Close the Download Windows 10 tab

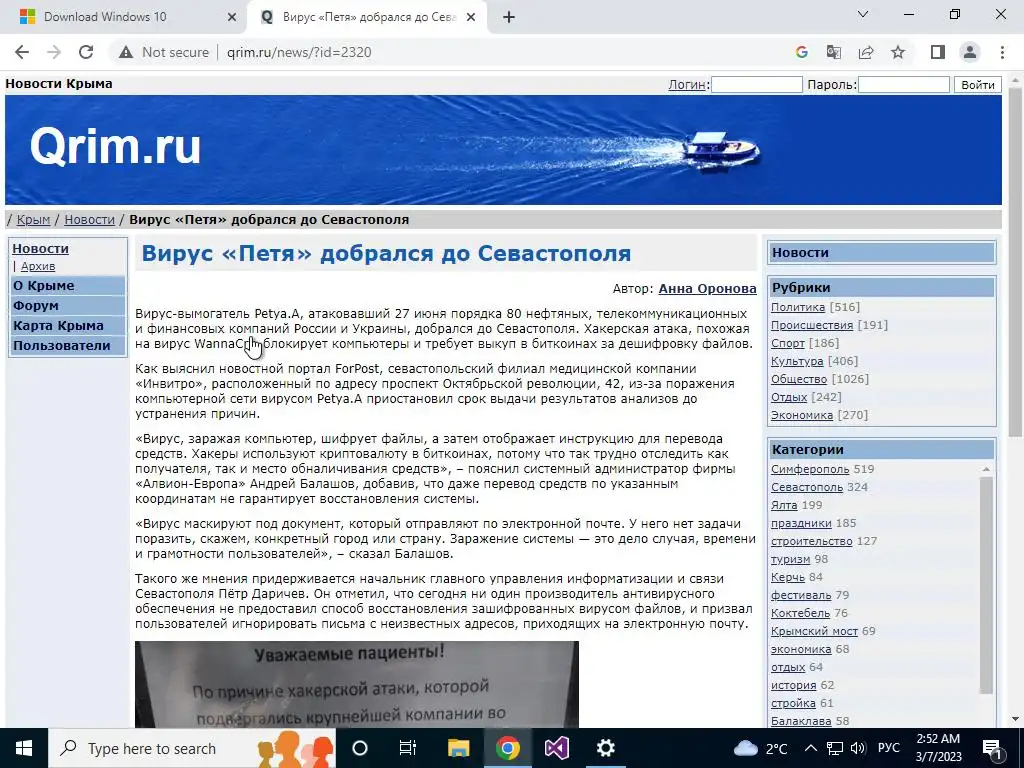[231, 18]
